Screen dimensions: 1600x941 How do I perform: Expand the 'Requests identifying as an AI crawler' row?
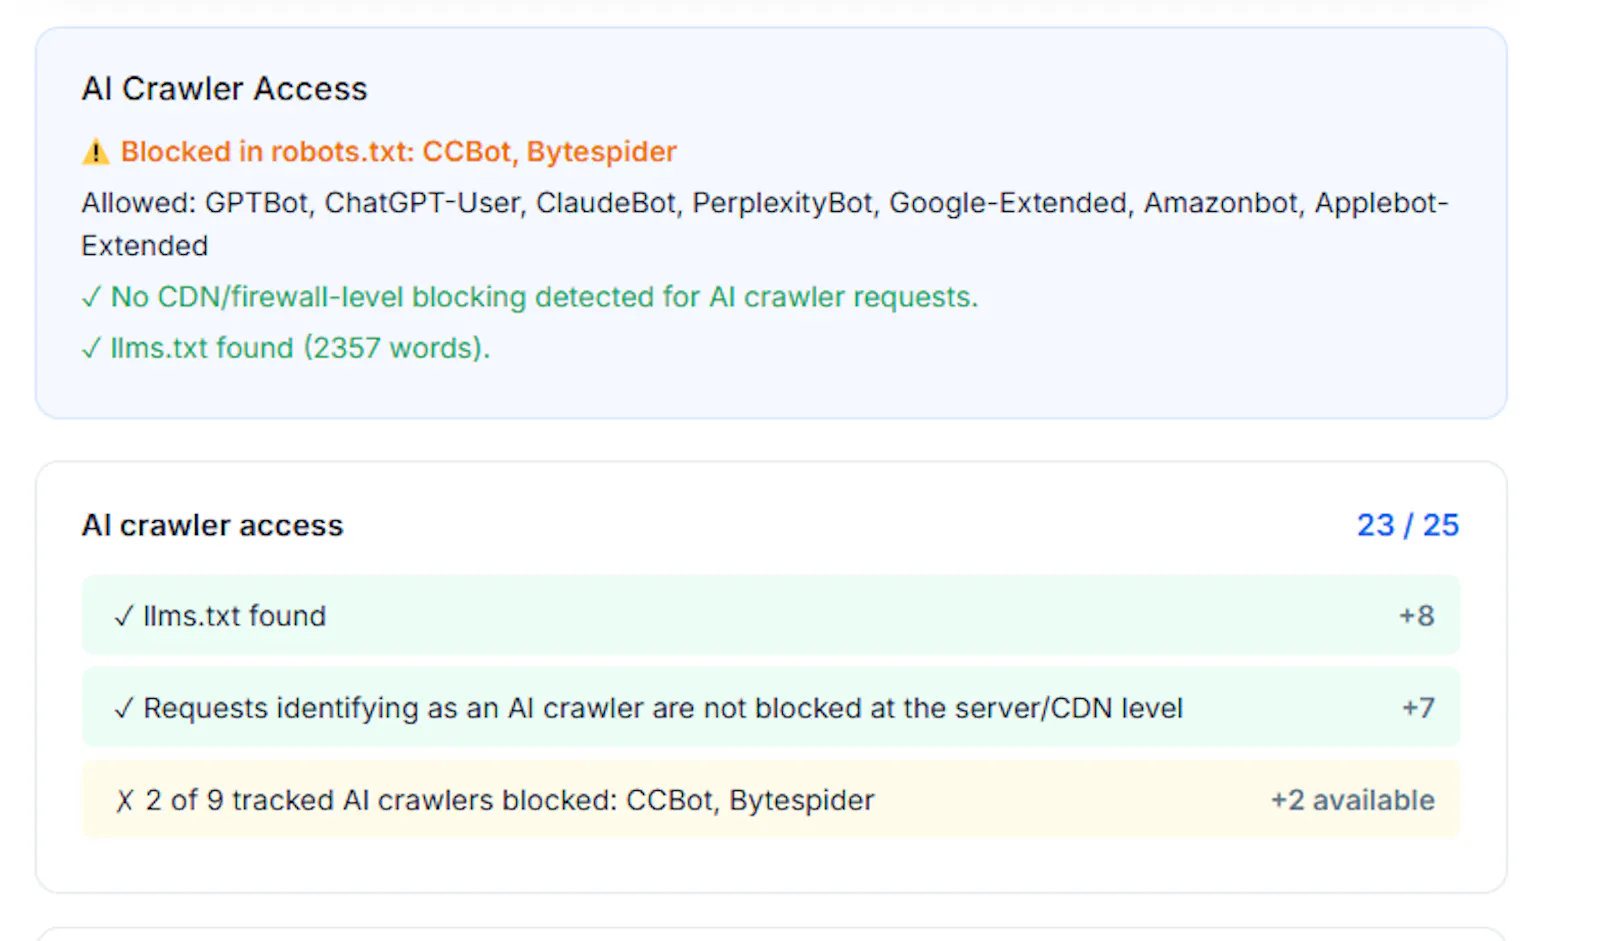tap(771, 707)
